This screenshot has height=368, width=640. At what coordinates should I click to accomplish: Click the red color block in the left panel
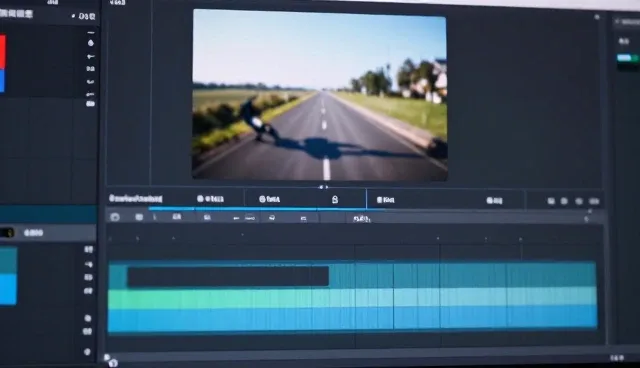pyautogui.click(x=2, y=52)
